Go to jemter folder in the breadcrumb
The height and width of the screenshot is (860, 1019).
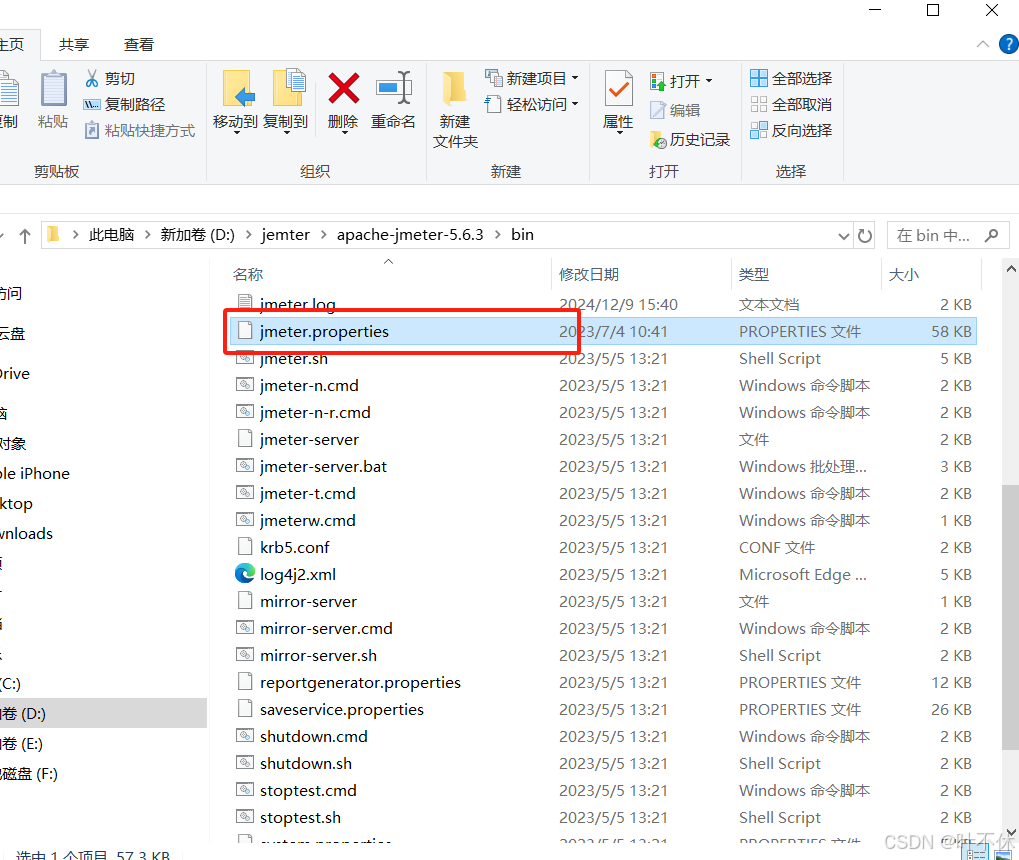click(x=285, y=235)
